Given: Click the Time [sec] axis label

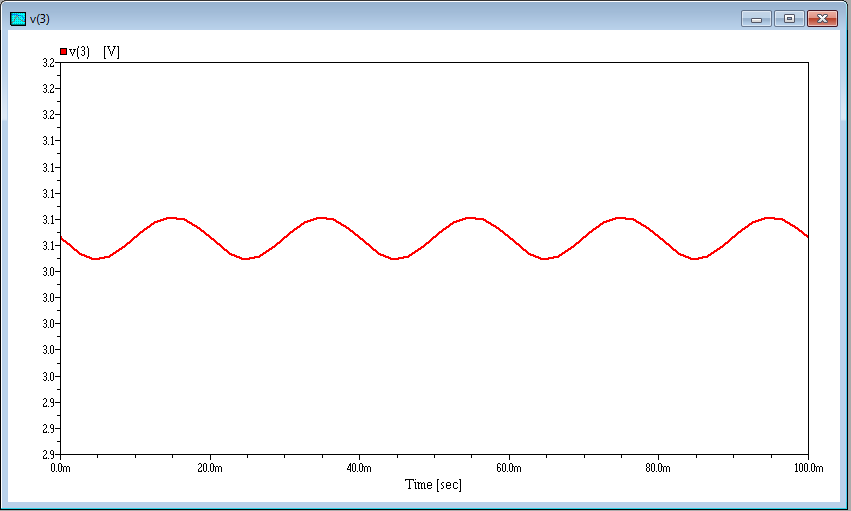Looking at the screenshot, I should click(x=433, y=484).
